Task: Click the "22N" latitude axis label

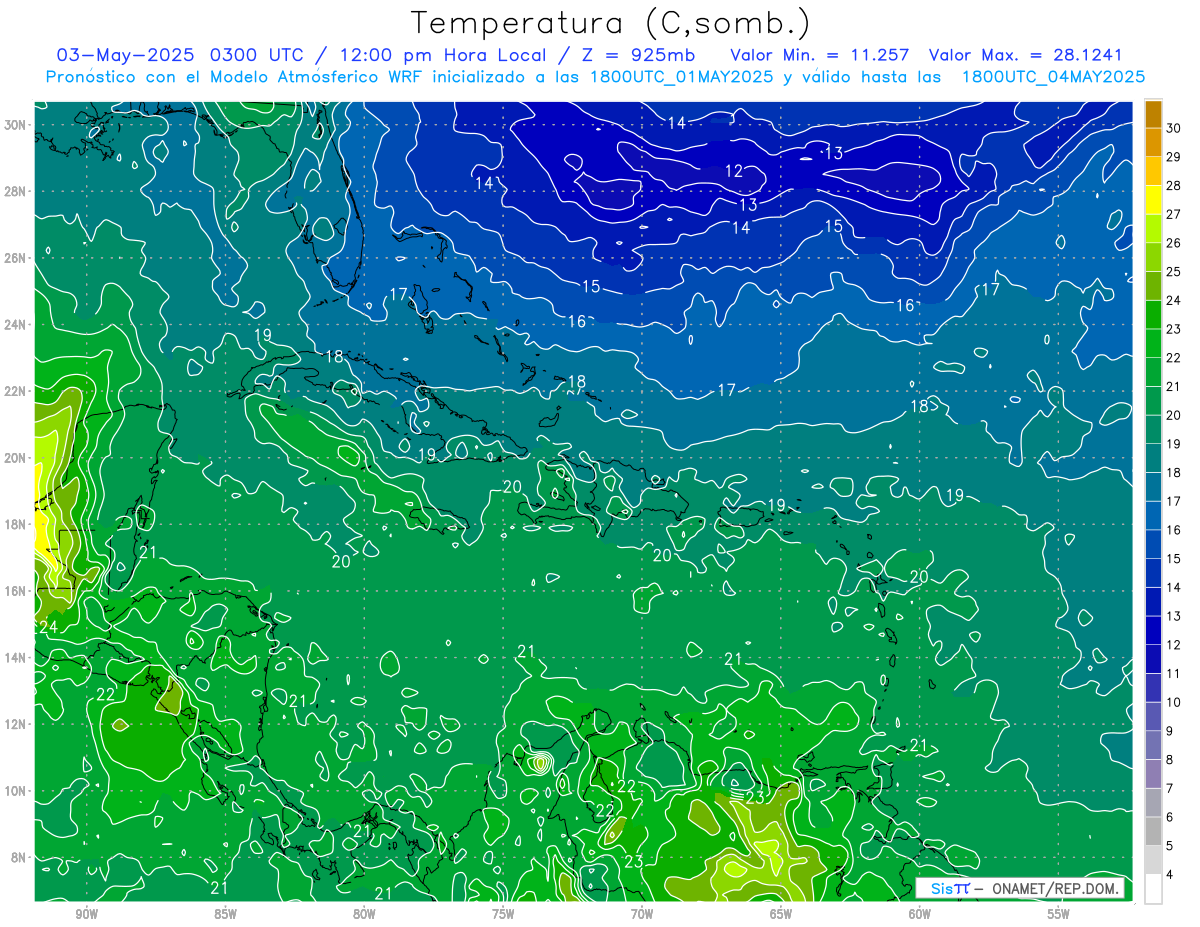Action: 15,391
